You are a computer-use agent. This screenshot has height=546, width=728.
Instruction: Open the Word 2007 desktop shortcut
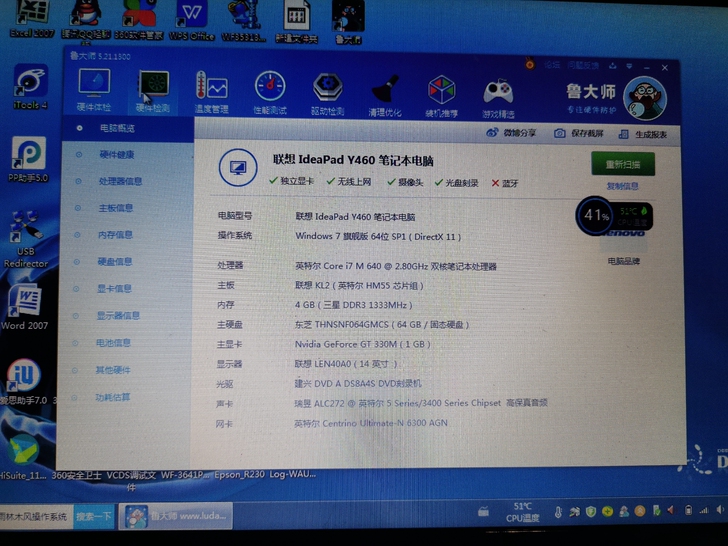click(x=25, y=307)
